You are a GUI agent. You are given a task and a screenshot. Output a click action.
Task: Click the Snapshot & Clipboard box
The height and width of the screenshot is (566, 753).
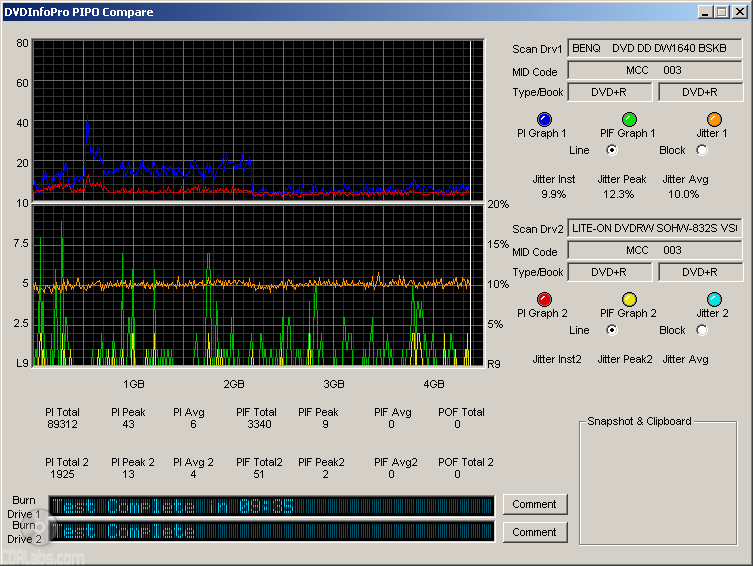click(657, 482)
